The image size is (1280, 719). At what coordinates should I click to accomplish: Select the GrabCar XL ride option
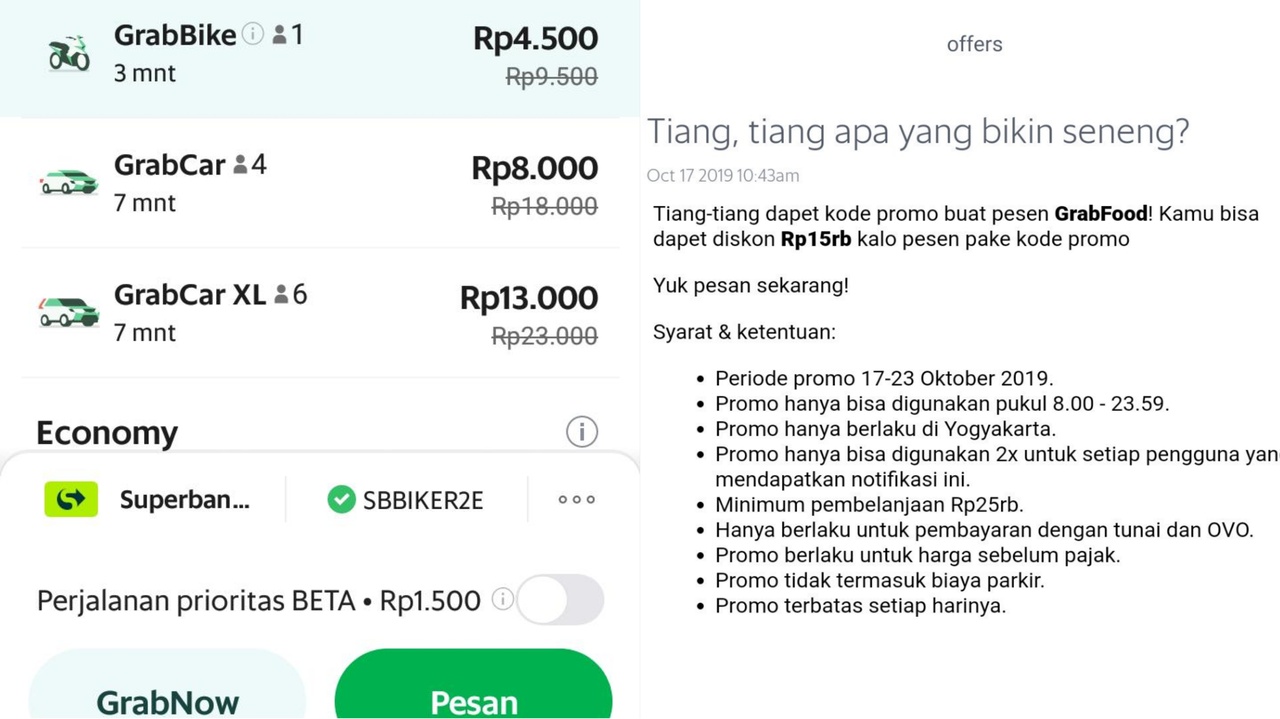point(320,312)
